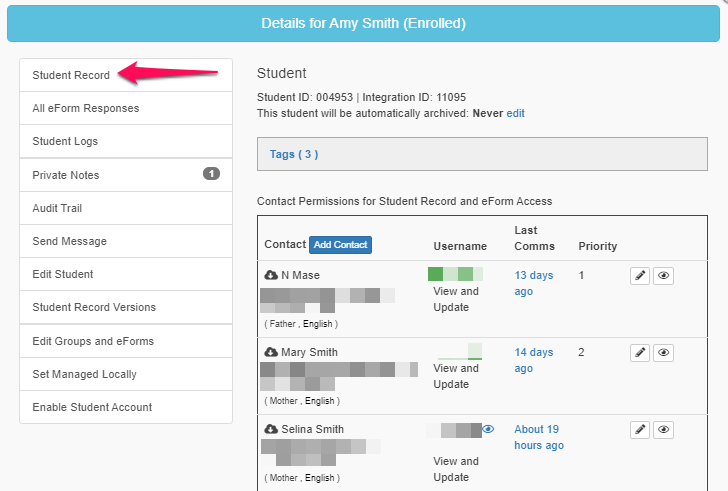Click cloud icon beside Mary Smith
This screenshot has height=491, width=728.
(x=271, y=352)
